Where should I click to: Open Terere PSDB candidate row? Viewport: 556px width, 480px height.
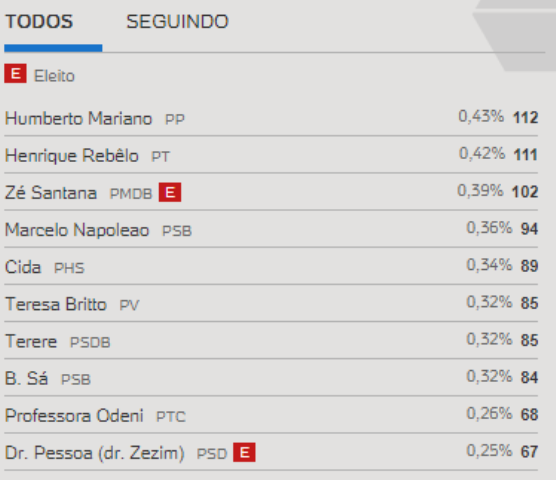pyautogui.click(x=271, y=341)
